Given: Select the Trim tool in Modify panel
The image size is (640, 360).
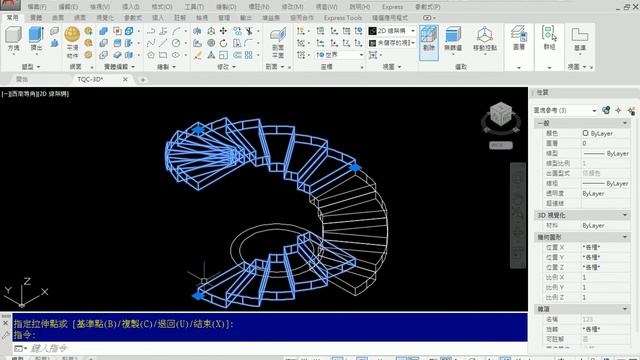Looking at the screenshot, I should (249, 31).
